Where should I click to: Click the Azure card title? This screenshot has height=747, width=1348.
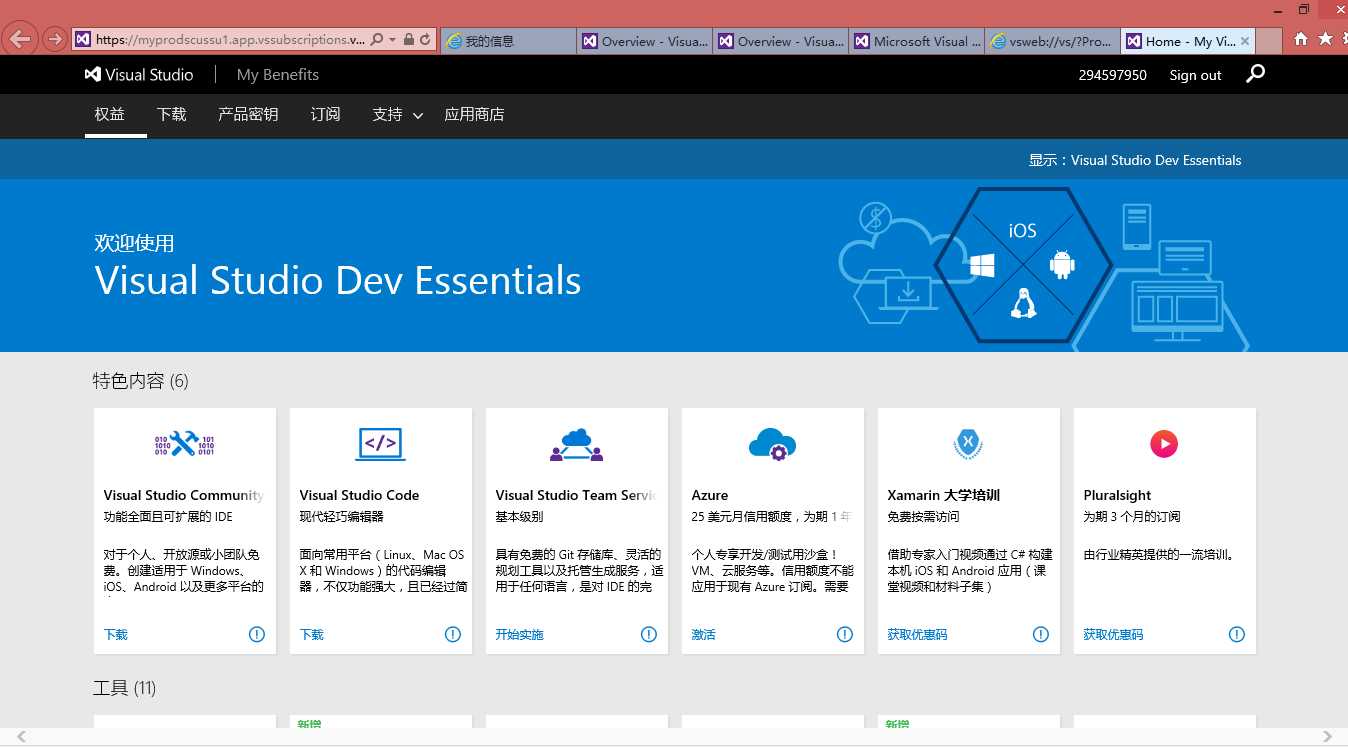coord(710,495)
